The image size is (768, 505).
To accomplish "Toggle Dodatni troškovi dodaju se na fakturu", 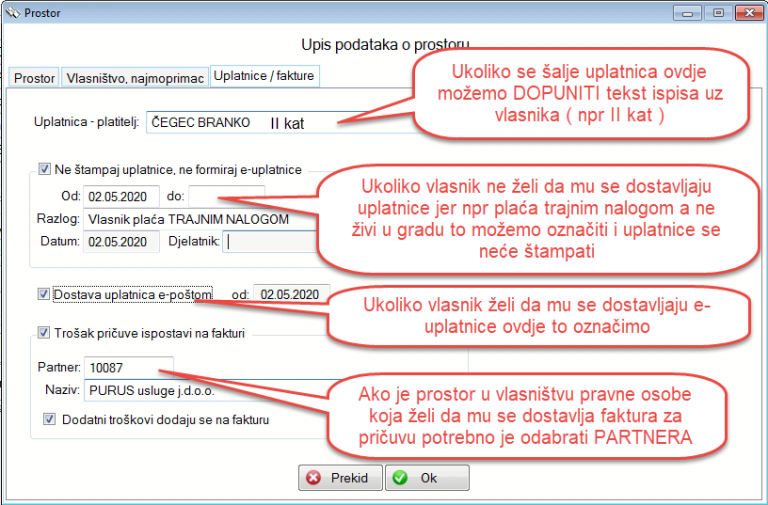I will coord(50,420).
